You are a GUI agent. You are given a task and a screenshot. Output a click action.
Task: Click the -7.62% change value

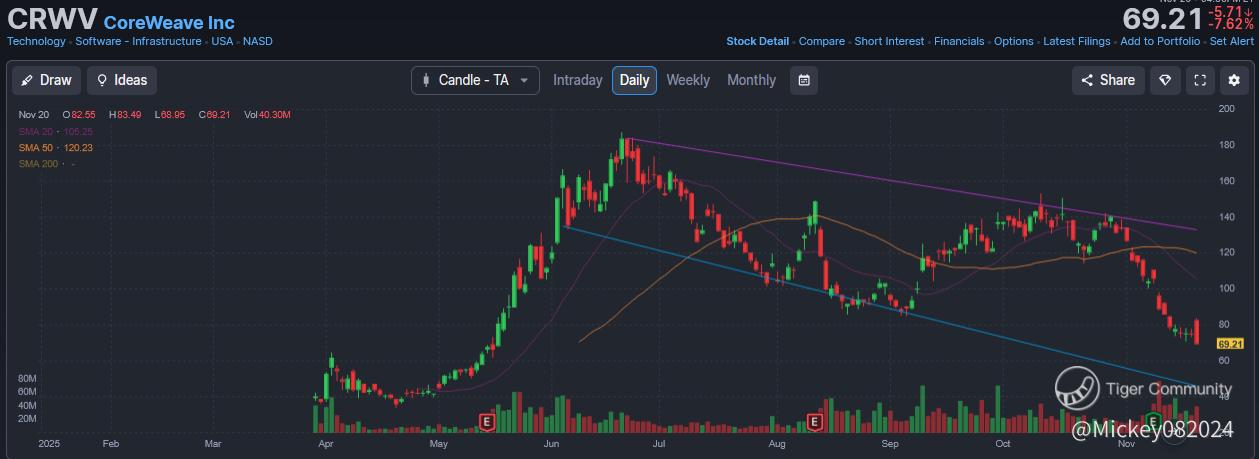[1230, 24]
